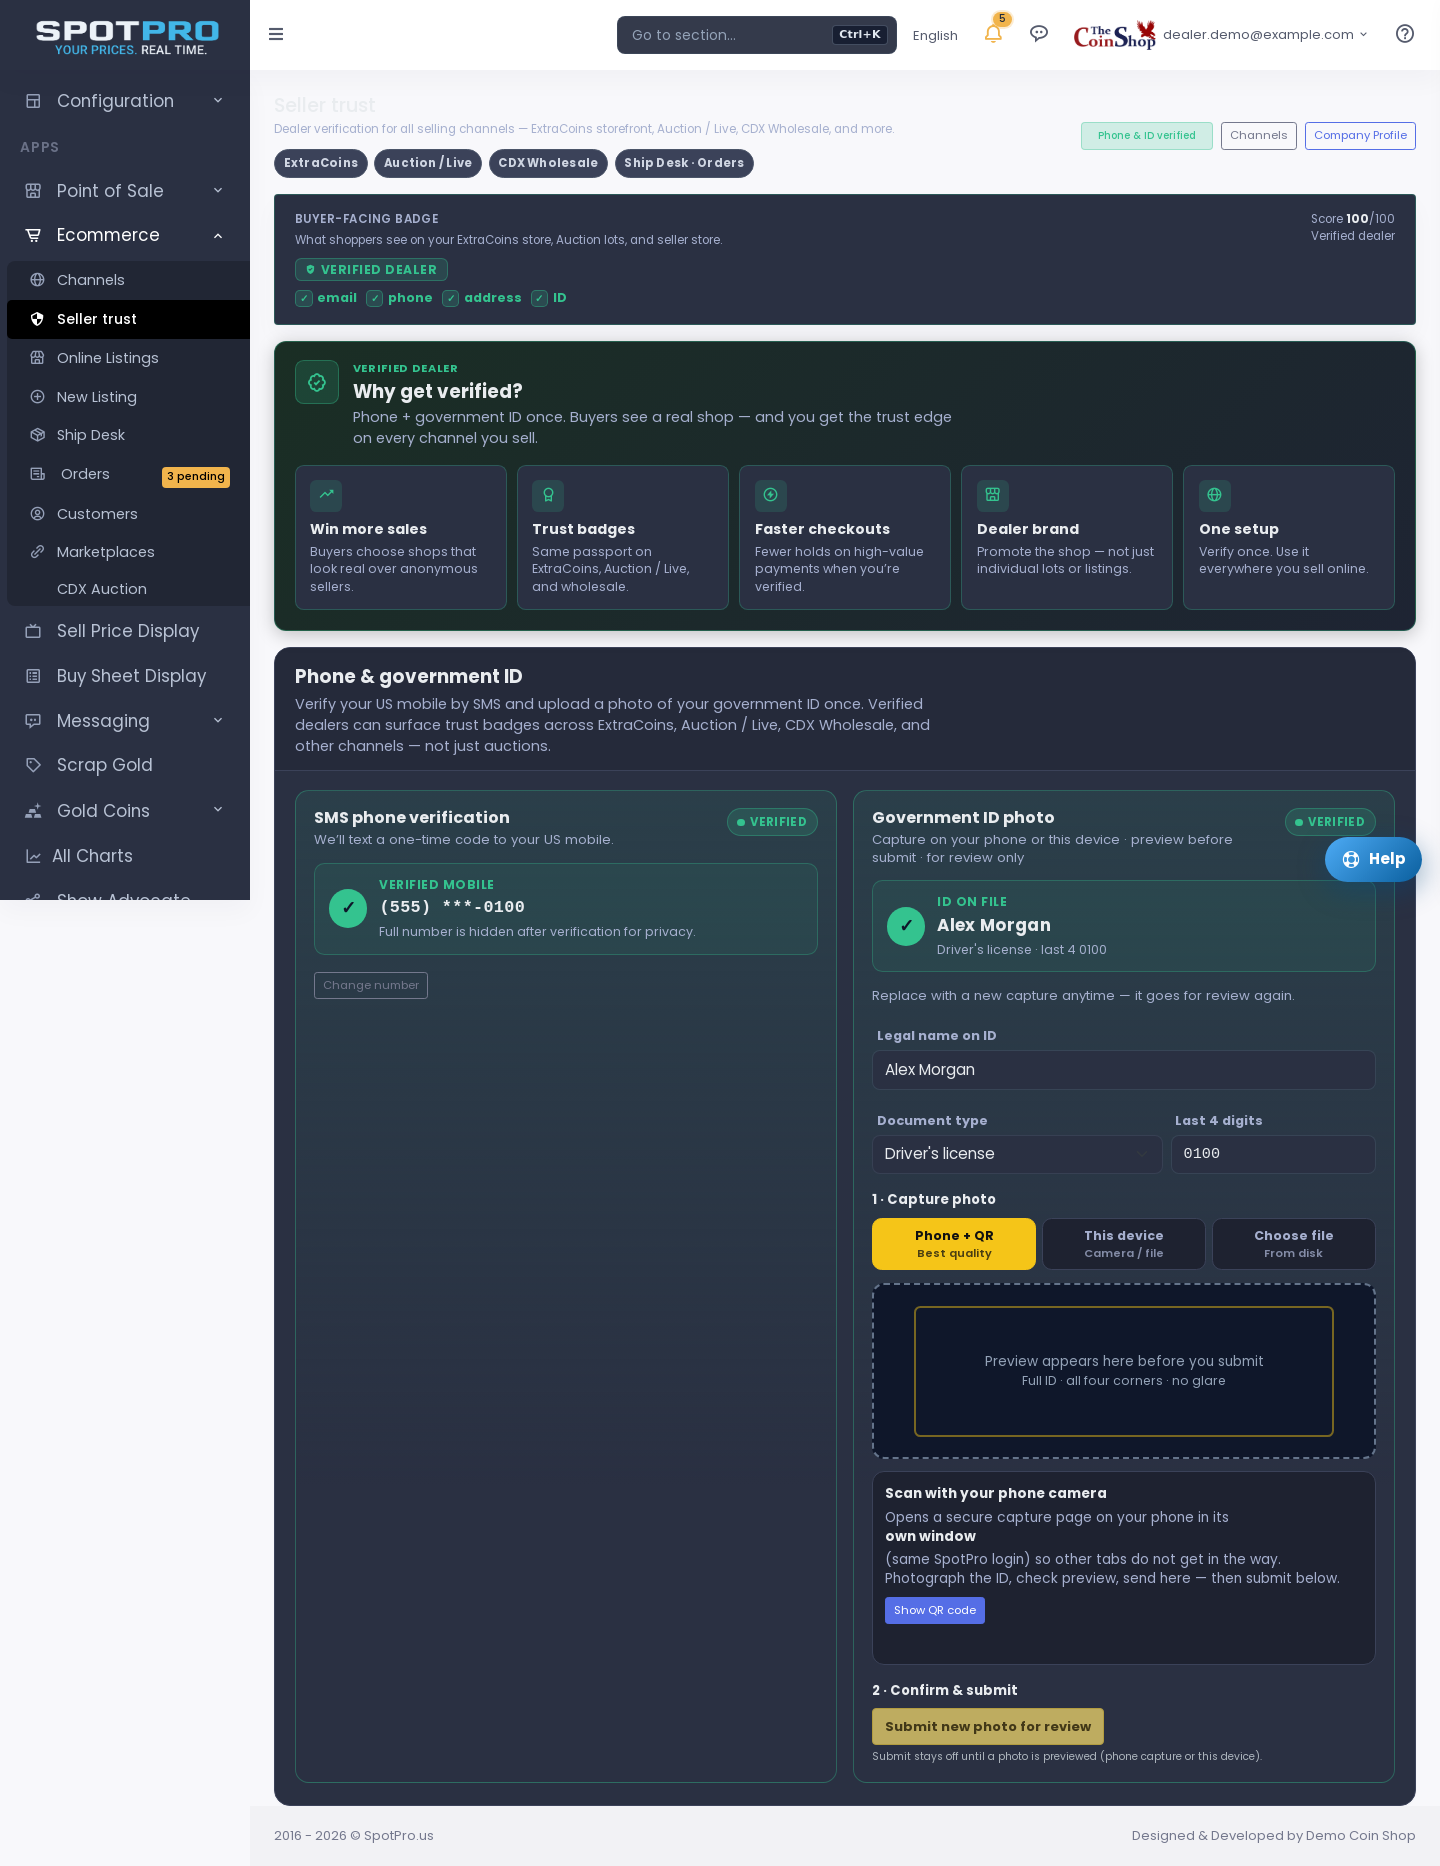The image size is (1440, 1866).
Task: Click the Change number button
Action: coord(371,986)
